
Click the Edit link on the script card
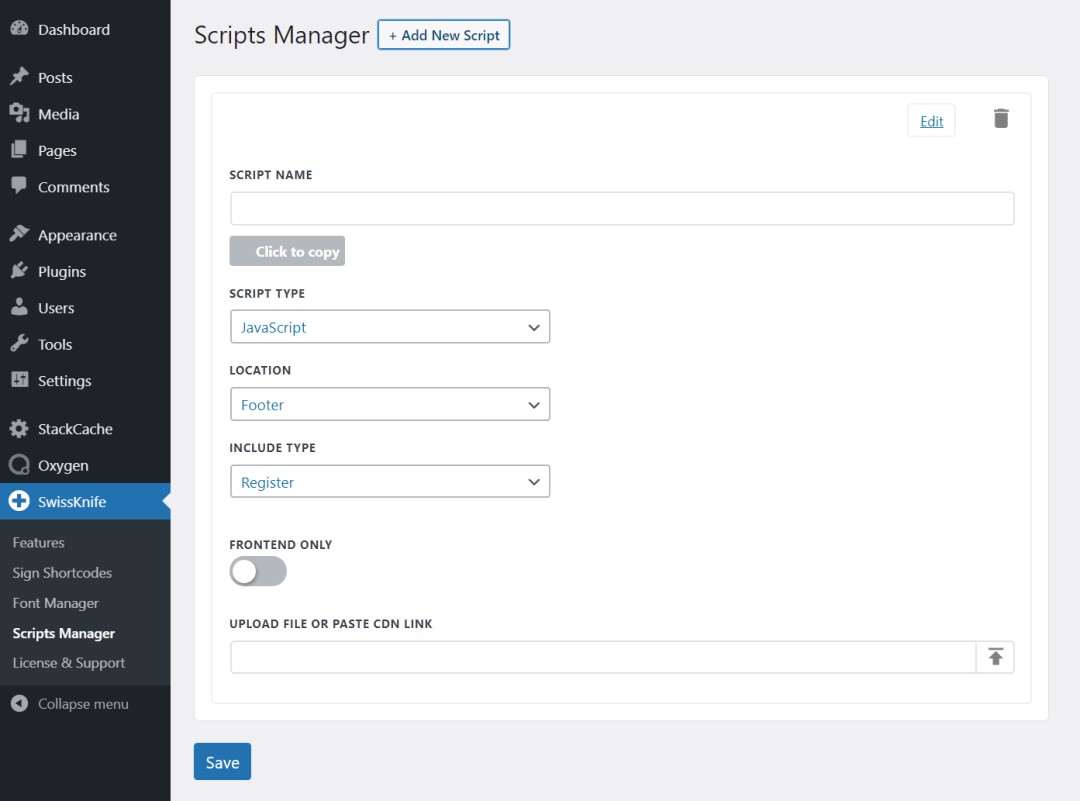(930, 120)
